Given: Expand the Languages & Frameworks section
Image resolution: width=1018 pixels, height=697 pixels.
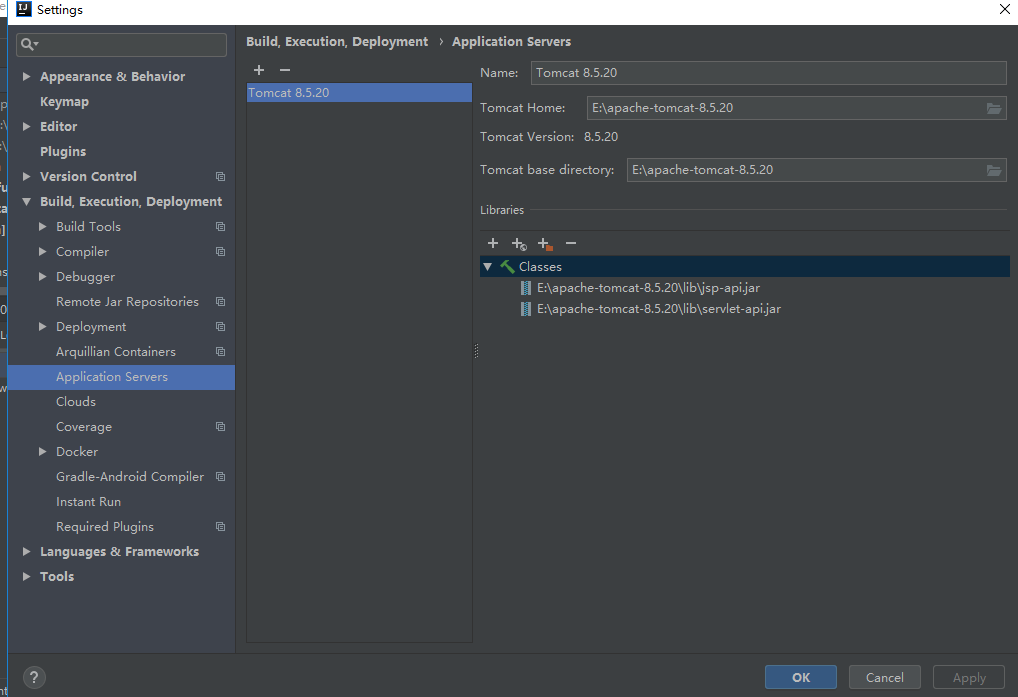Looking at the screenshot, I should (x=26, y=551).
